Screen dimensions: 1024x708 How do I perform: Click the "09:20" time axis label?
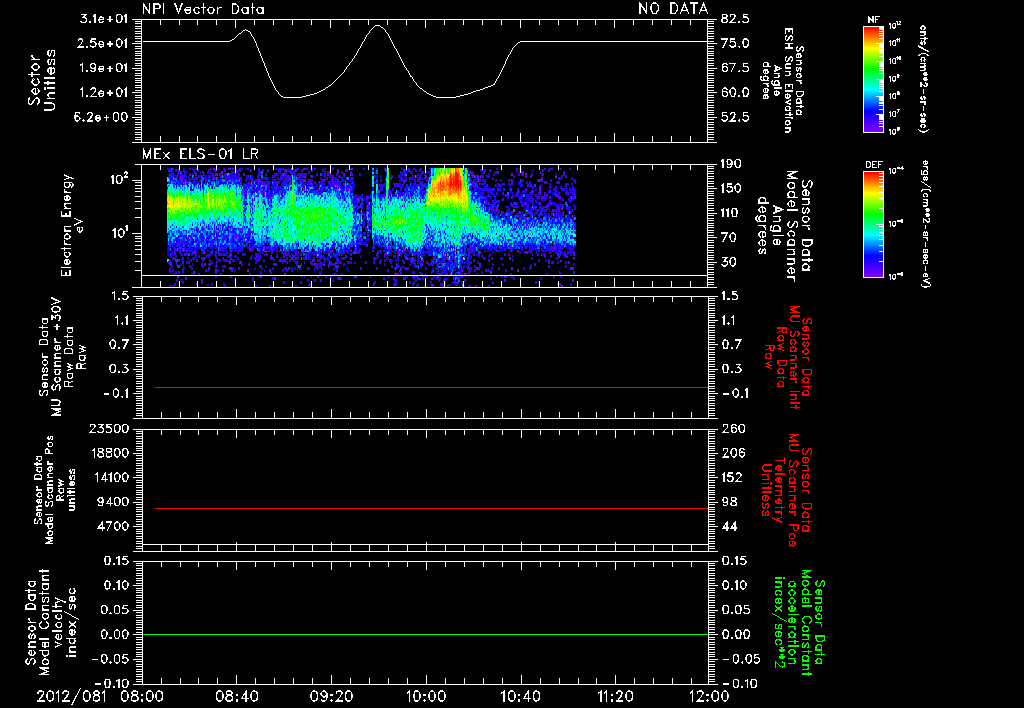click(331, 697)
